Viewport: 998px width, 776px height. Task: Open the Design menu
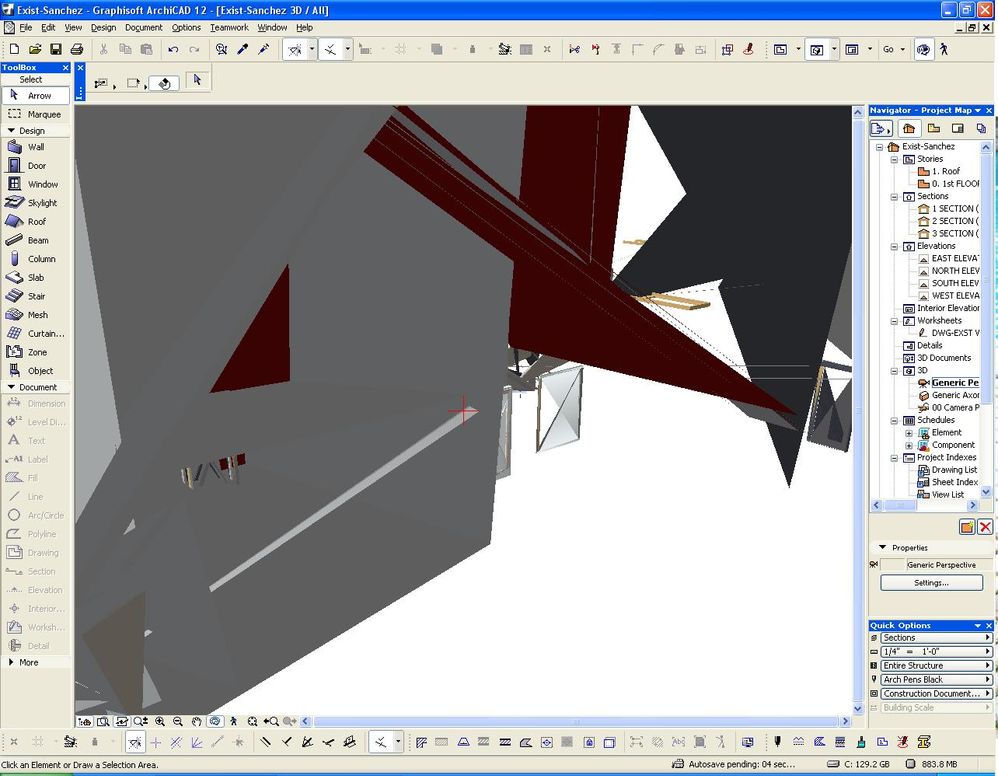[x=103, y=27]
